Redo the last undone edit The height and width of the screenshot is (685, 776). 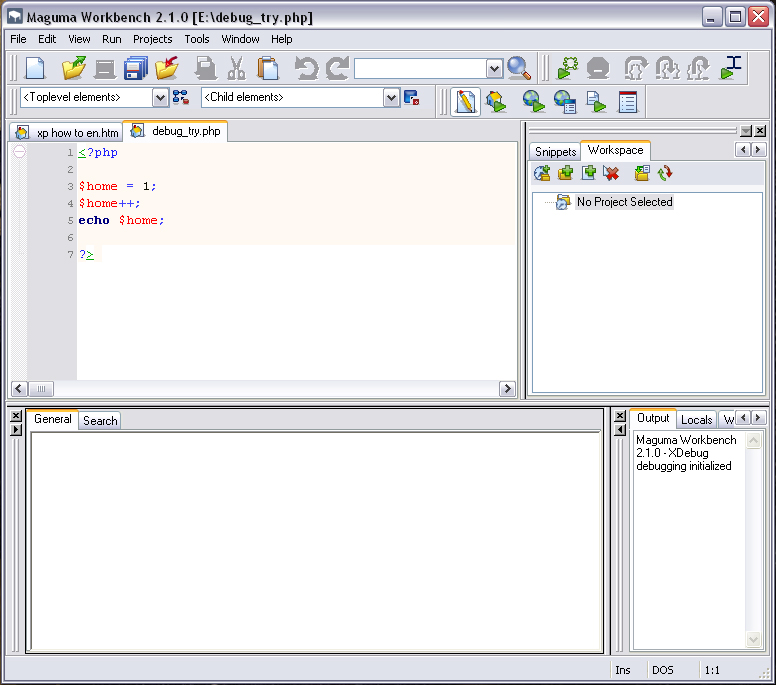point(338,68)
